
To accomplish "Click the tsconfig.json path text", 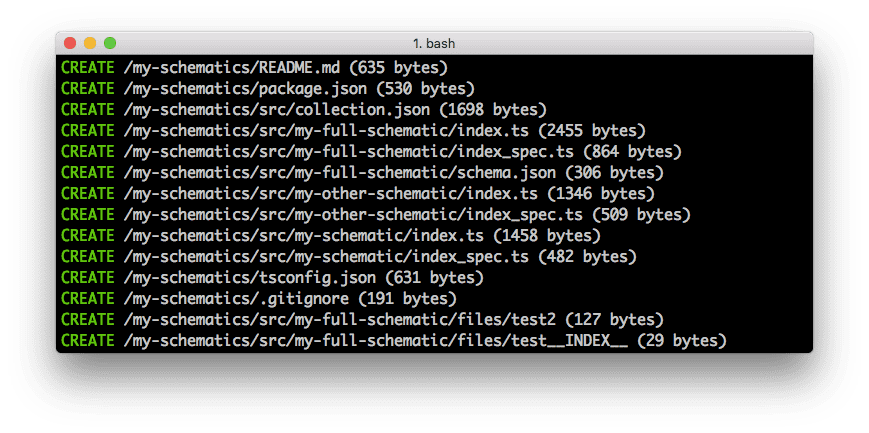I will (x=250, y=278).
